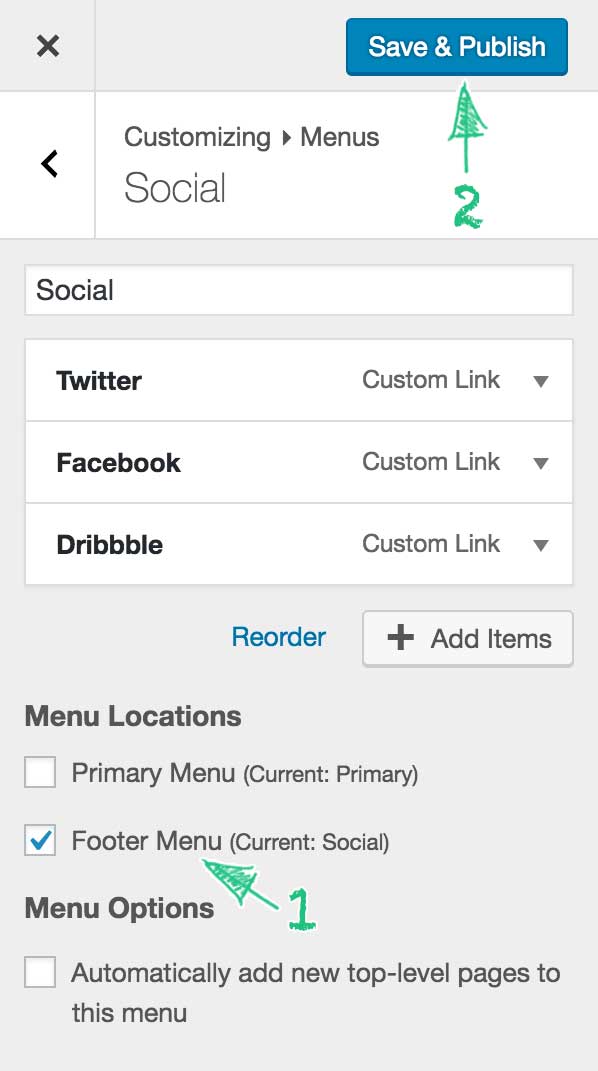598x1071 pixels.
Task: Click the Custom Link label on Twitter
Action: point(431,380)
